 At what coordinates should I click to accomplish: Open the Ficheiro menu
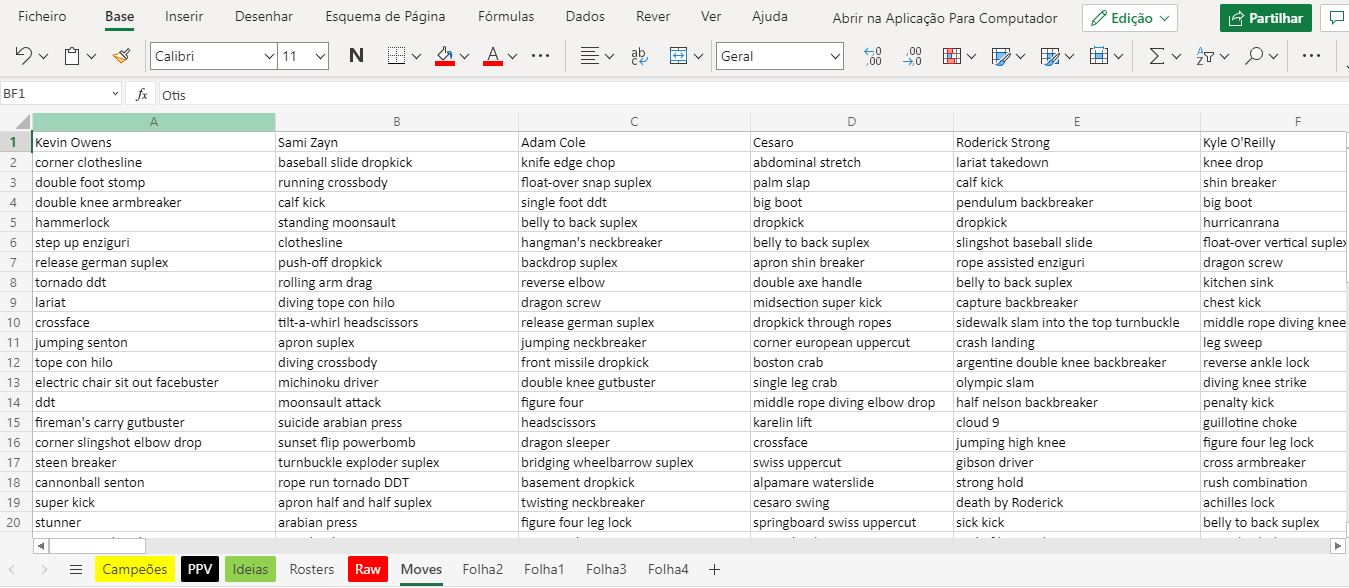click(42, 17)
